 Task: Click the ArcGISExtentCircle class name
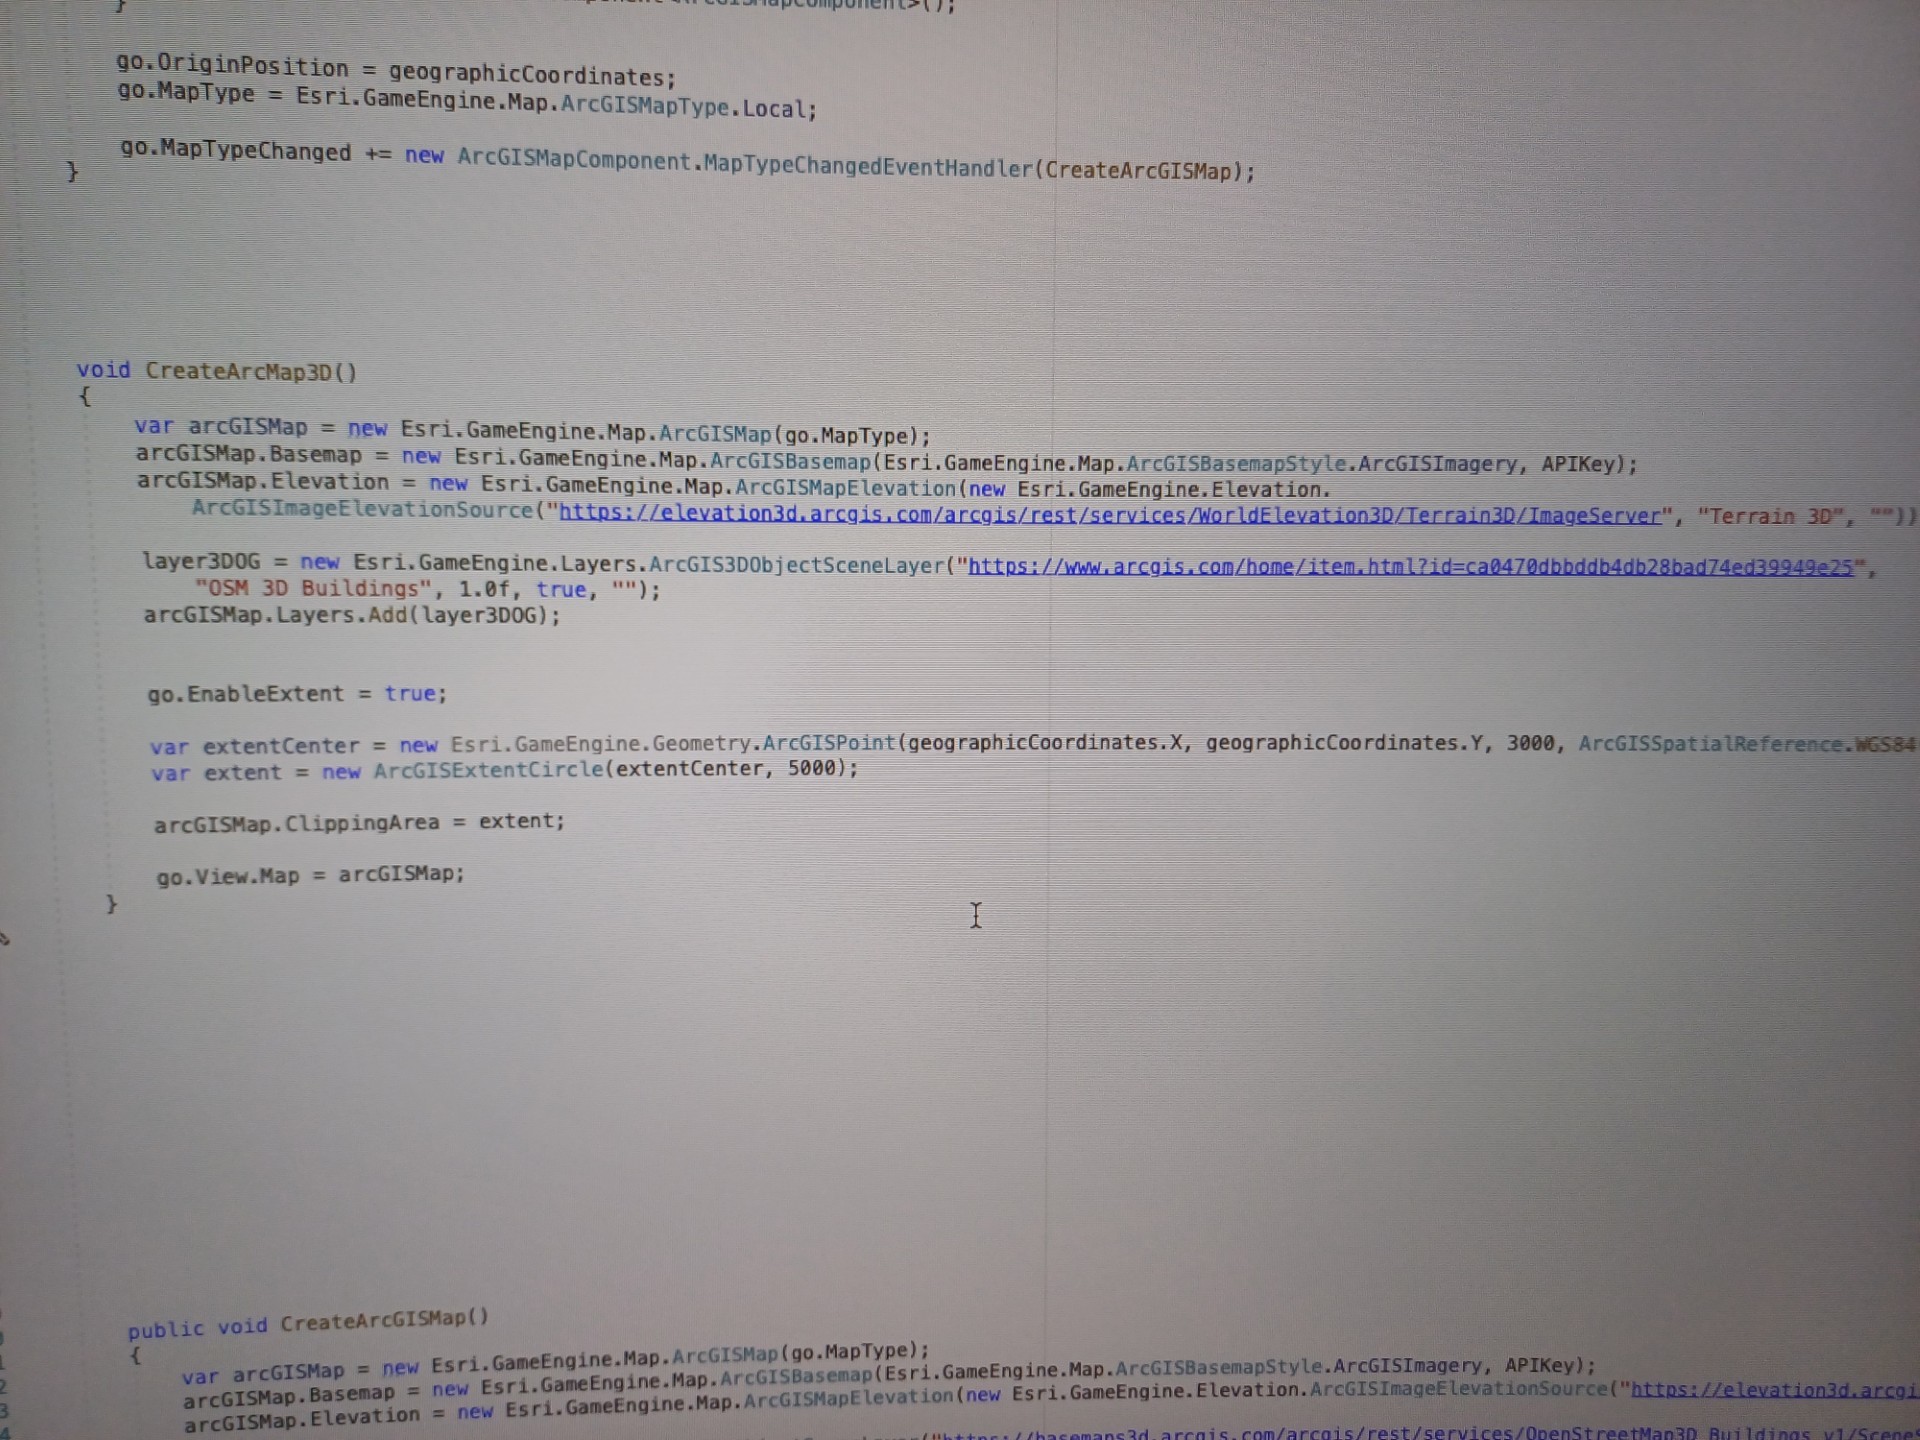coord(488,770)
